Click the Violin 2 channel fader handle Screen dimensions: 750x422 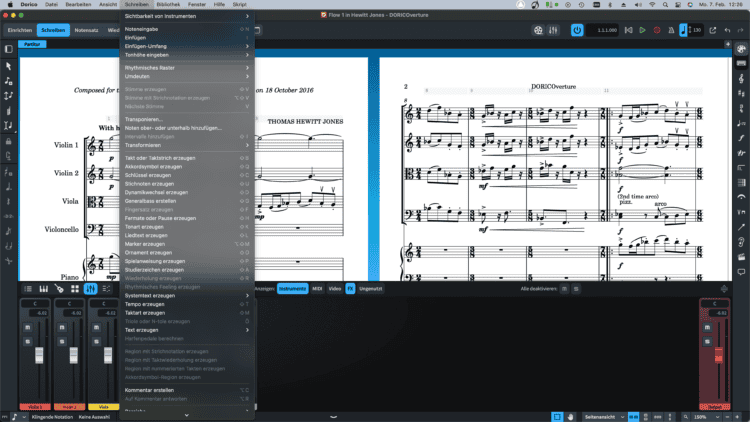pos(74,355)
